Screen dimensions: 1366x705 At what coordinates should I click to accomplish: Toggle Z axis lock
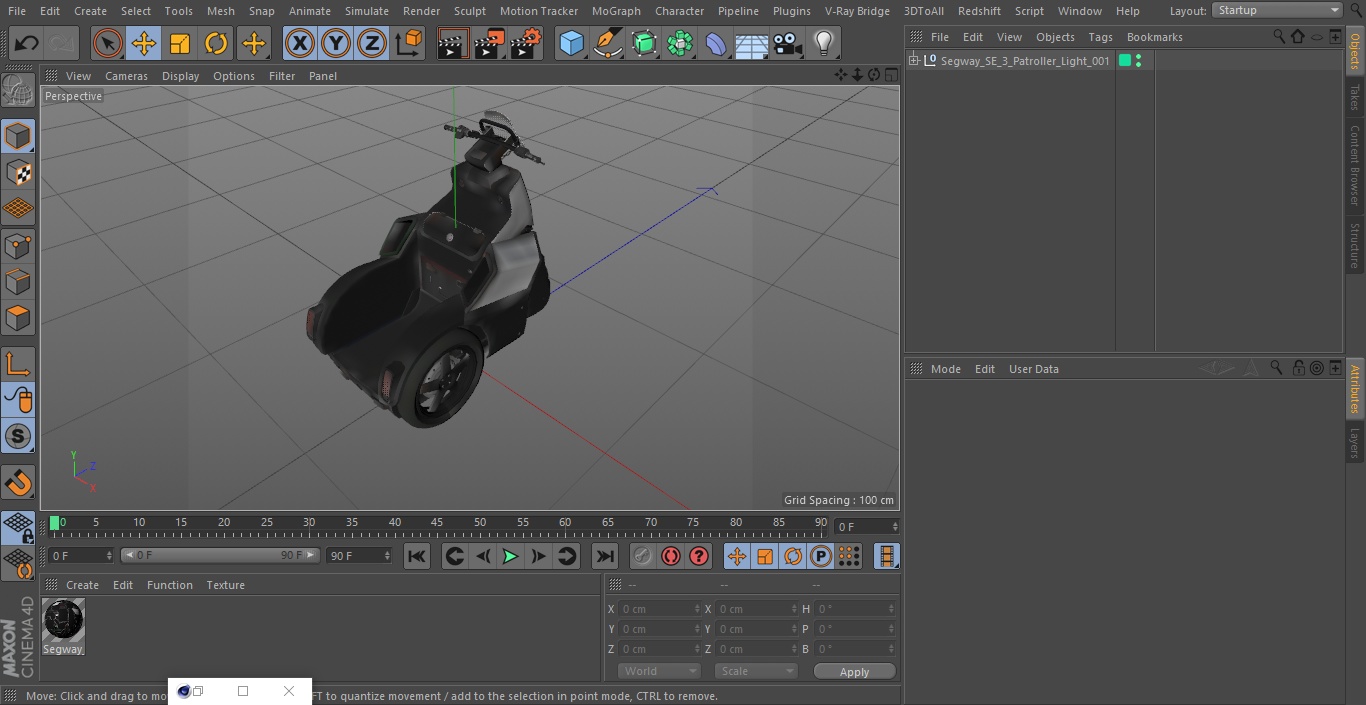tap(372, 43)
